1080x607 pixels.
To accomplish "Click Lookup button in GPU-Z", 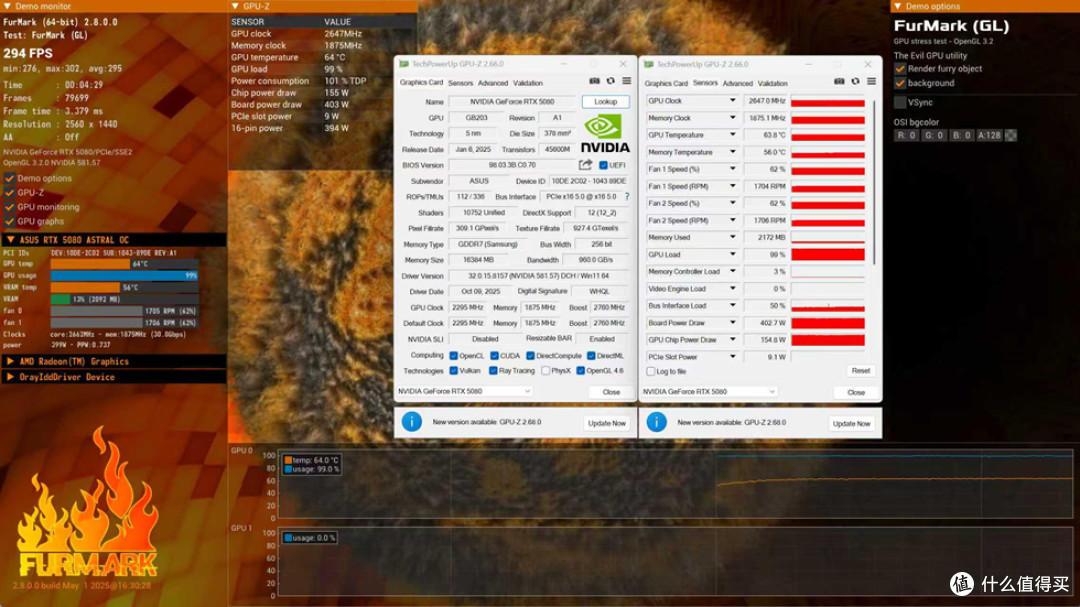I will coord(605,102).
